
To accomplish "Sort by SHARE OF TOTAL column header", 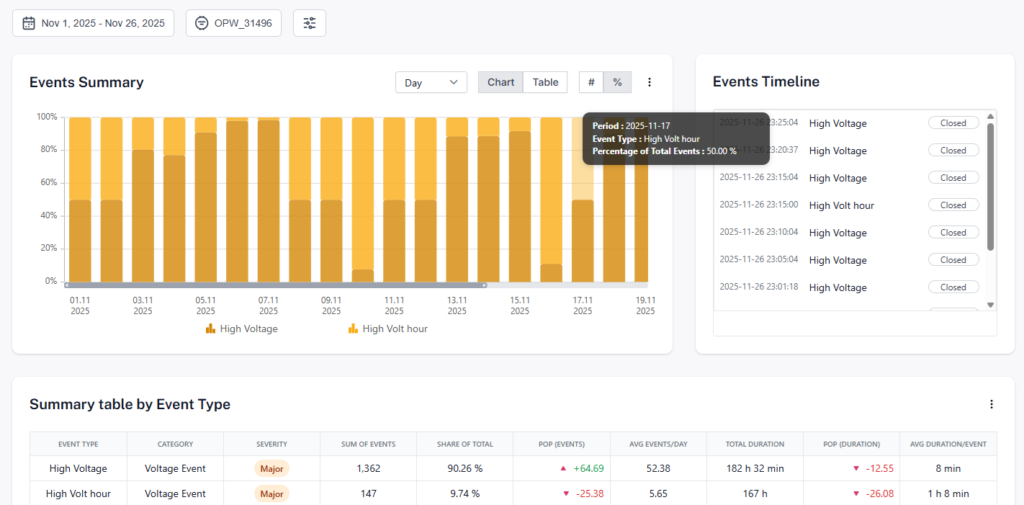I will 465,444.
